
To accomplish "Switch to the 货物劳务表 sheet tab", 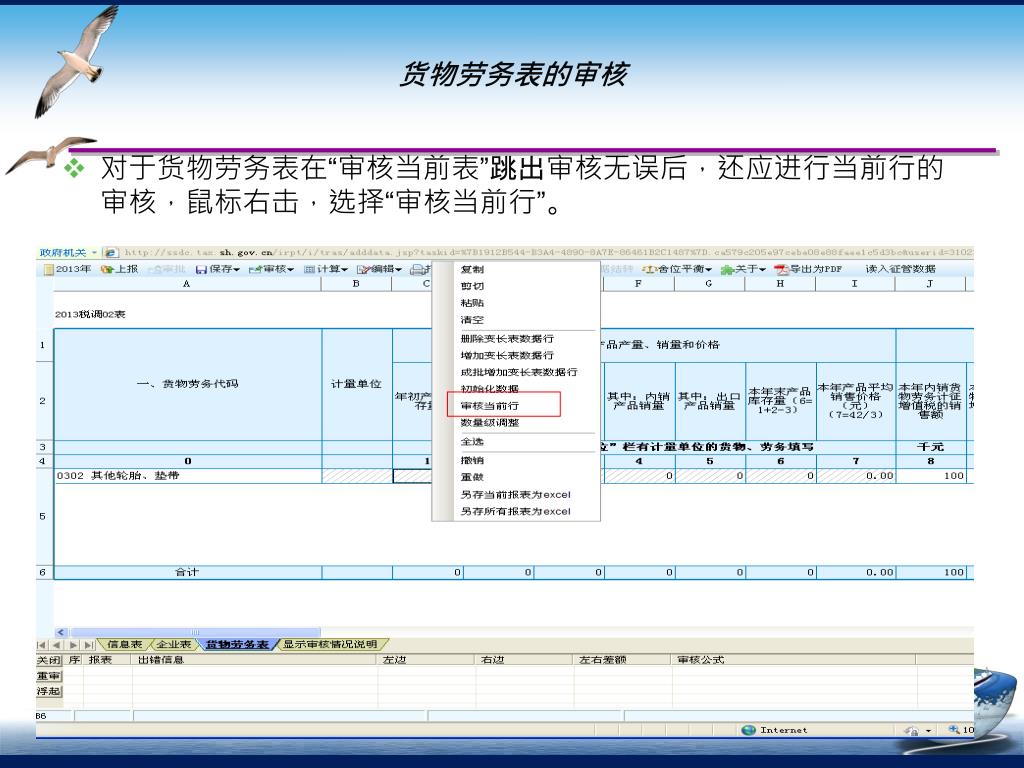I will tap(237, 645).
